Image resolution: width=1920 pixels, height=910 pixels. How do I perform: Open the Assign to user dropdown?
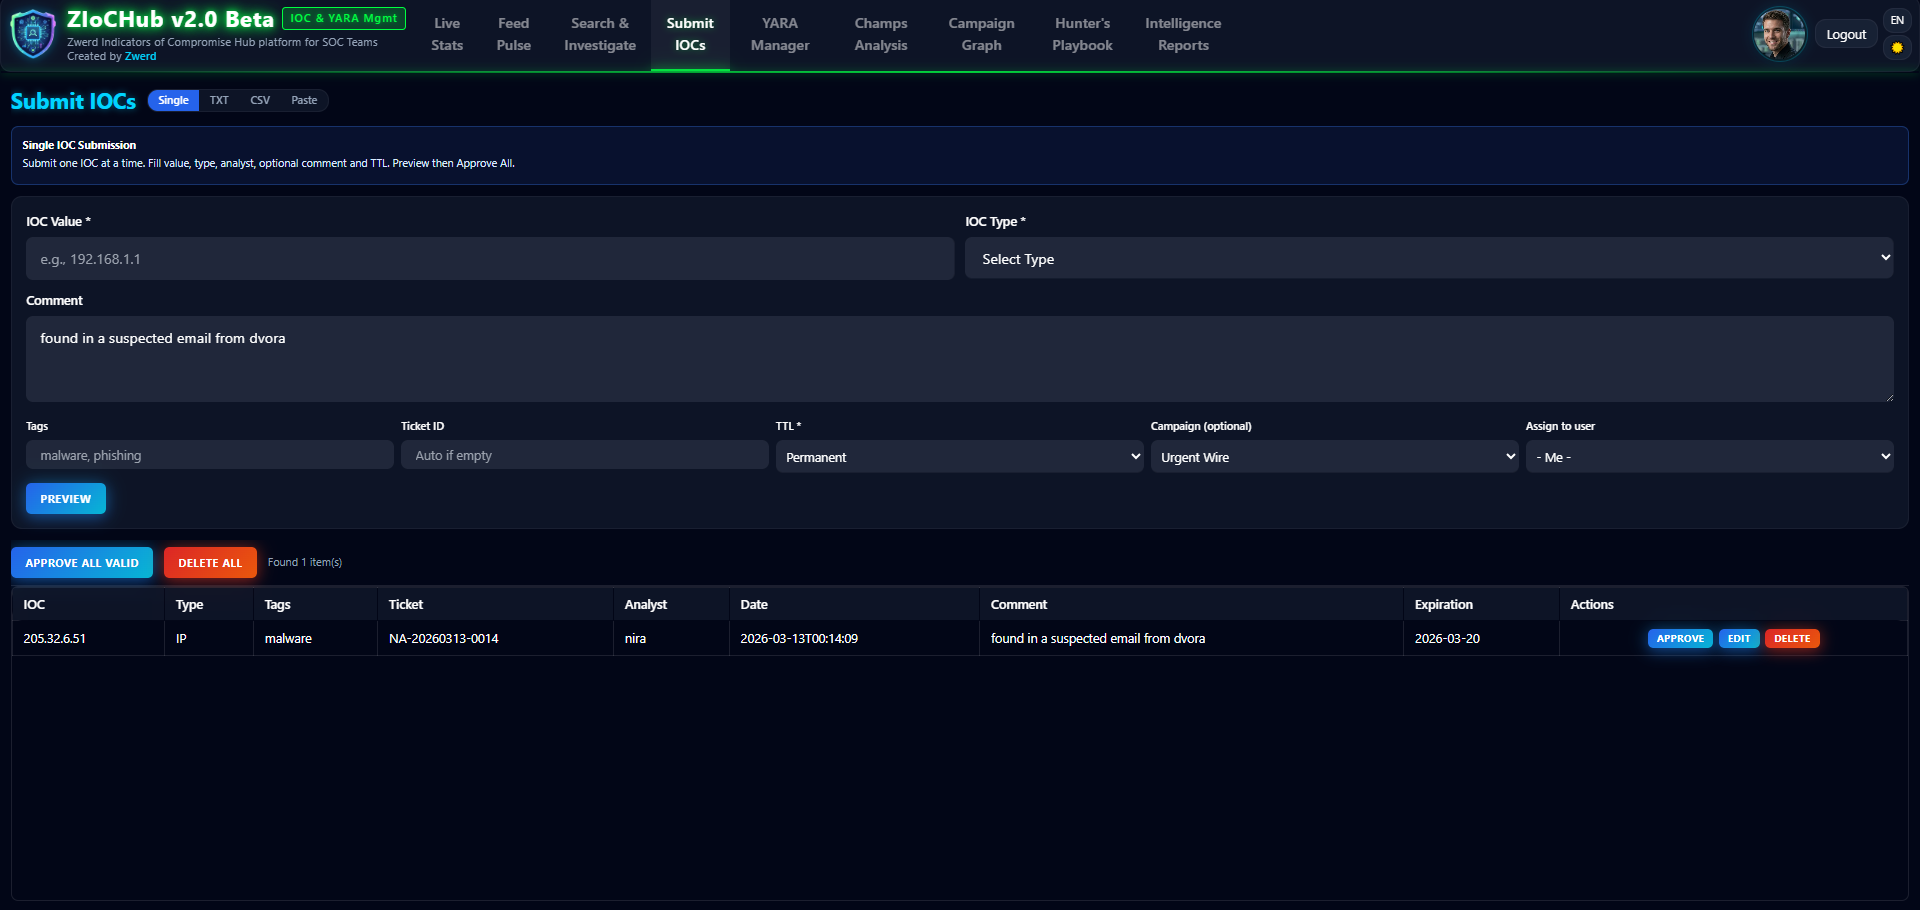(x=1709, y=457)
